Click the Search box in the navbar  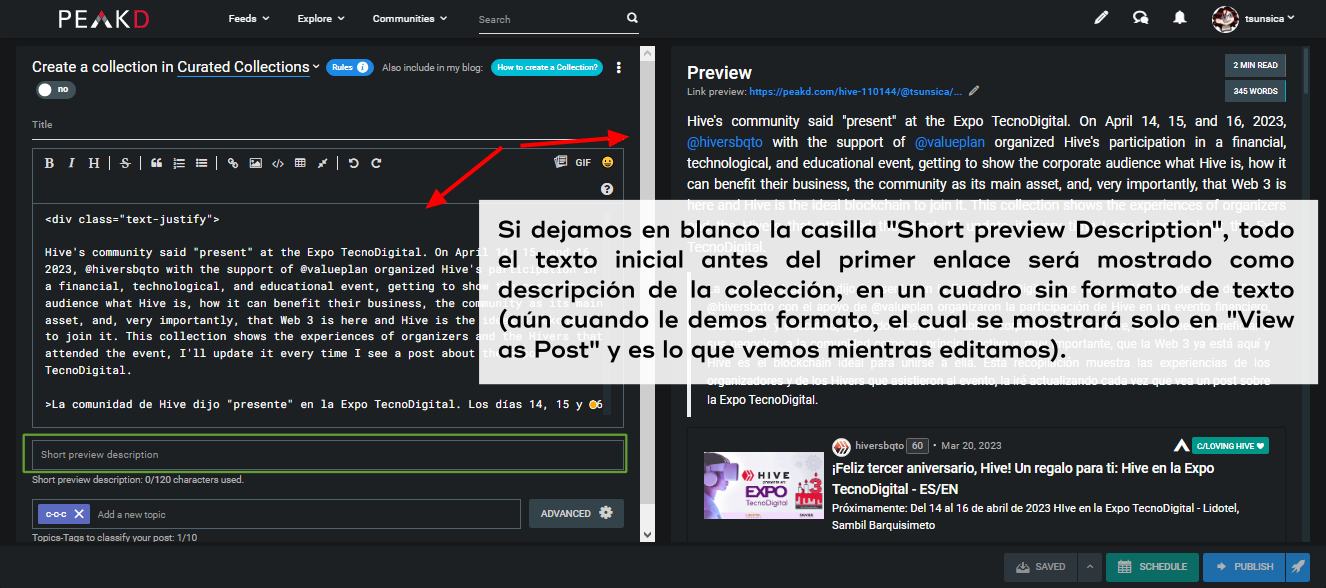[x=550, y=19]
